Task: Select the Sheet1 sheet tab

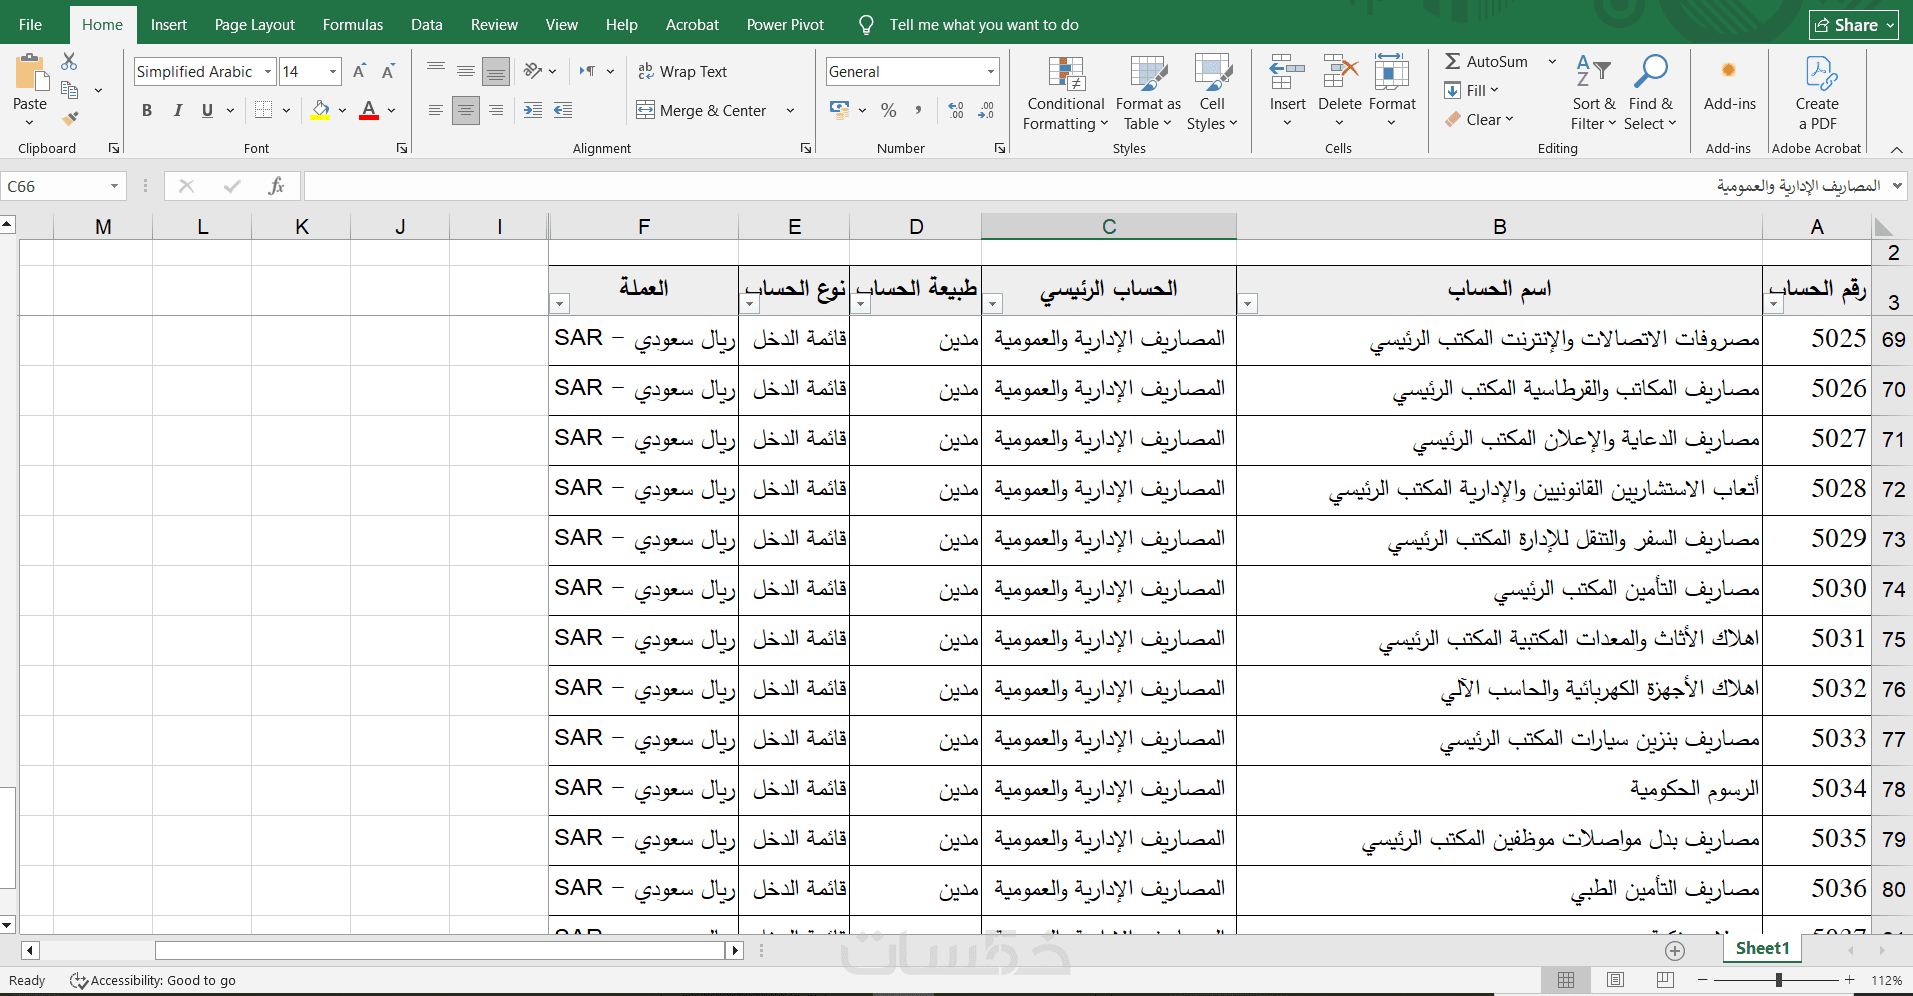Action: pyautogui.click(x=1762, y=949)
